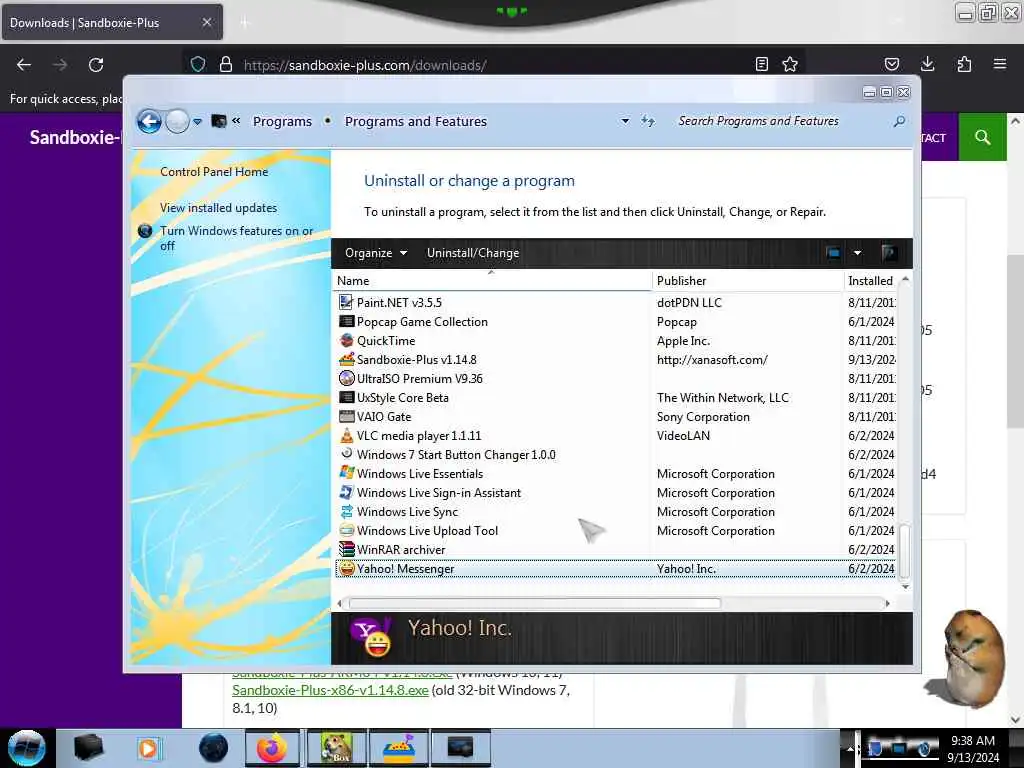Click the Sandboxie taskbar icon
This screenshot has width=1024, height=768.
[x=398, y=748]
